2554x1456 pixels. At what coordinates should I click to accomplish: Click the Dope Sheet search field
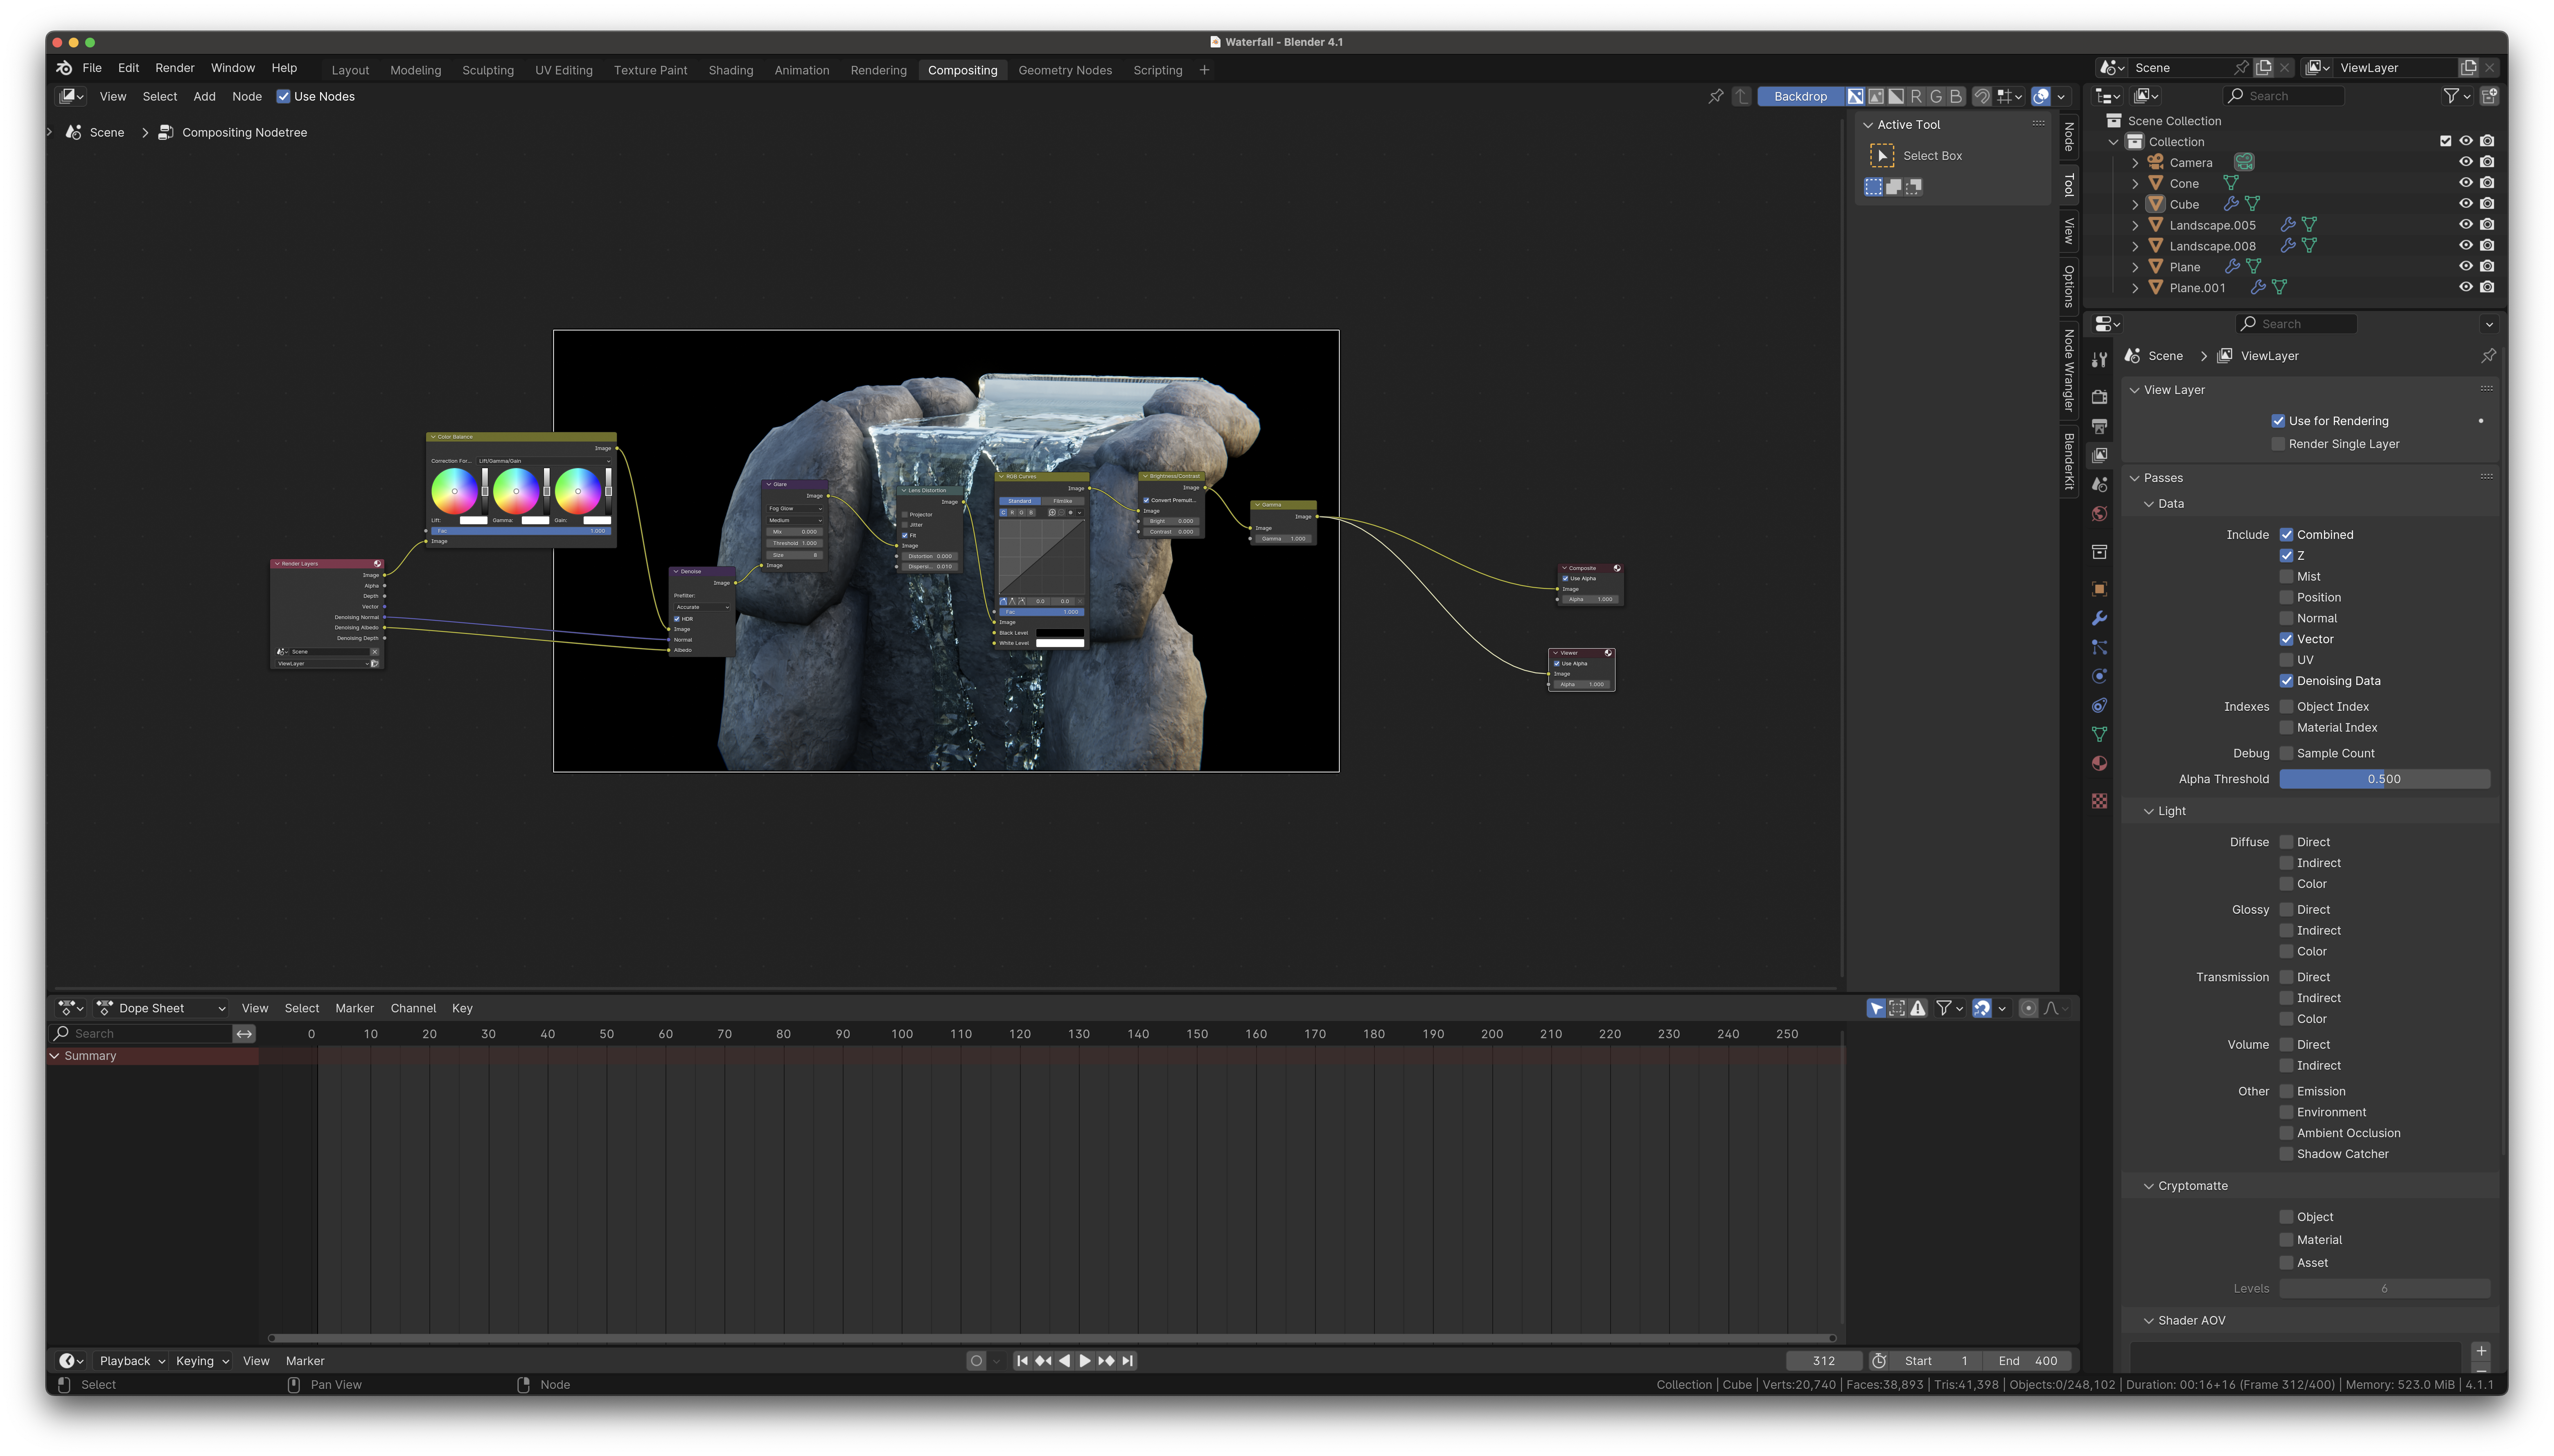click(x=141, y=1034)
